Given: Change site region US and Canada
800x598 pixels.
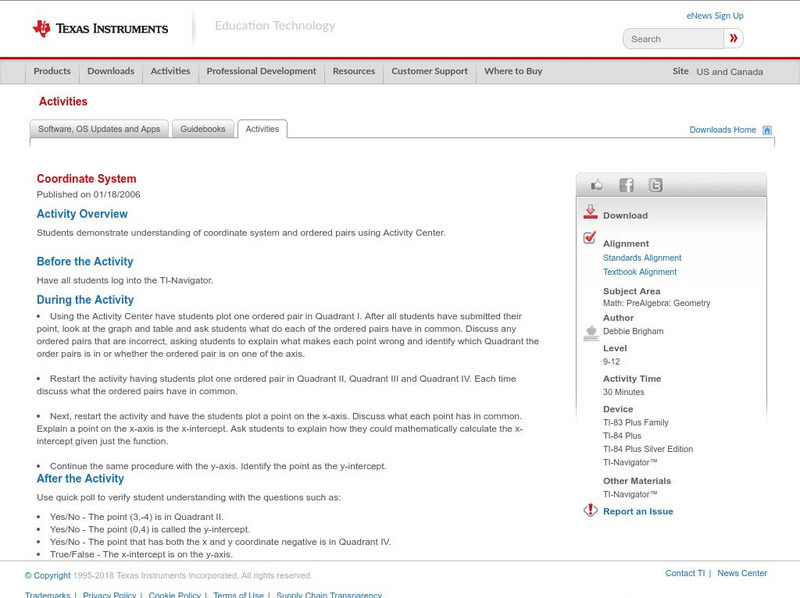Looking at the screenshot, I should 730,72.
